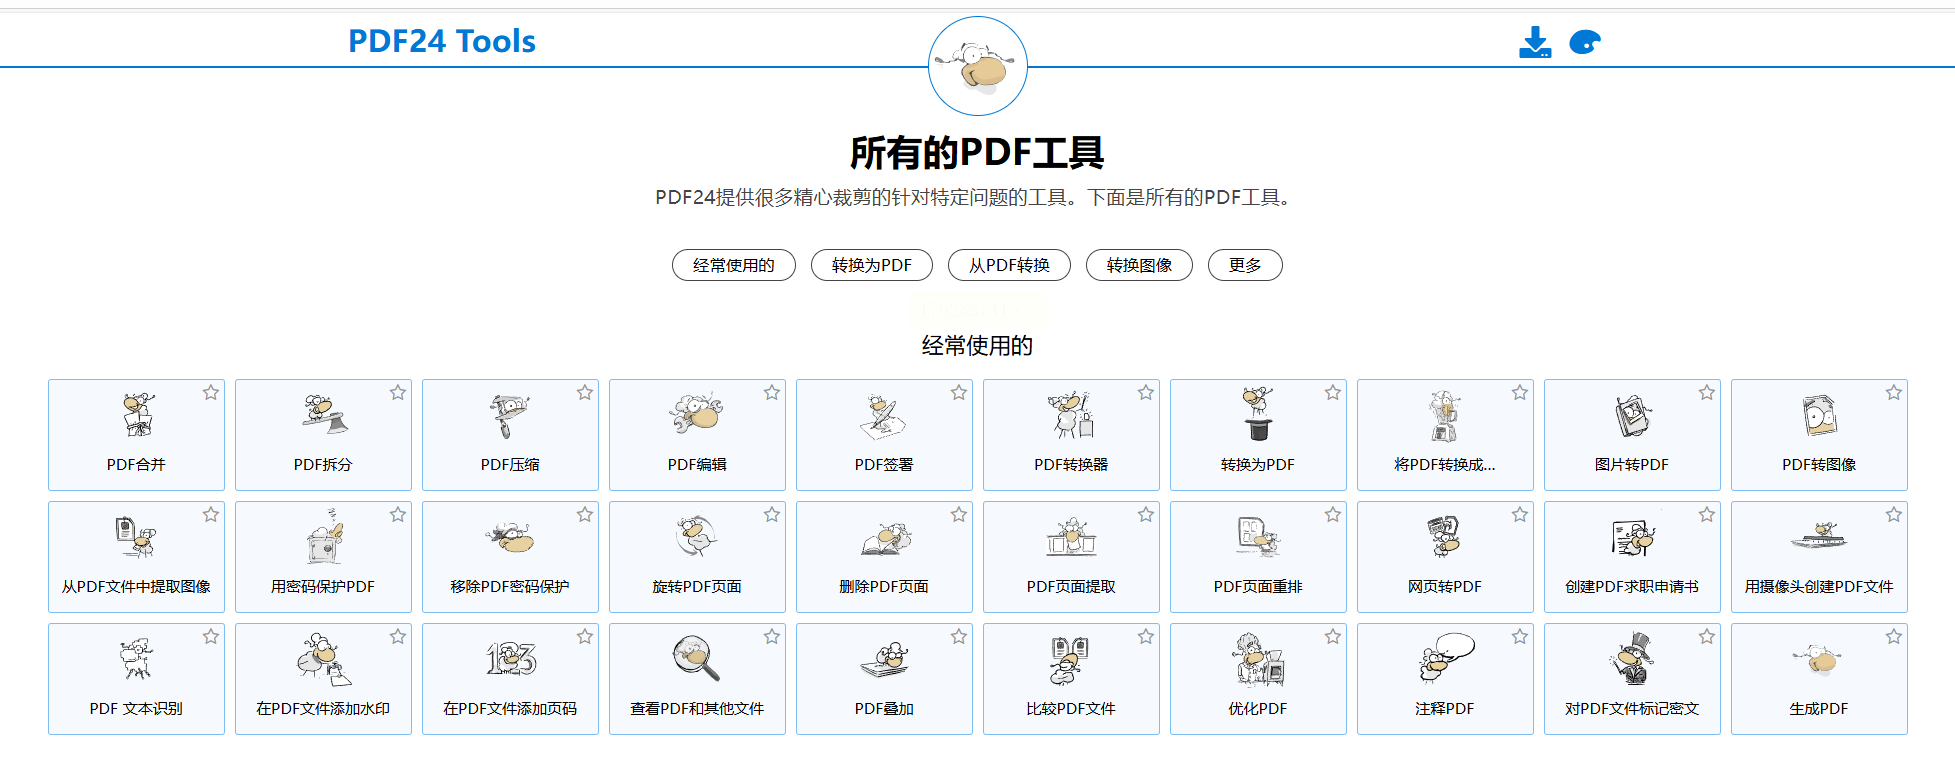The height and width of the screenshot is (778, 1955).
Task: Select the 对PDF文件标记密文 card label
Action: (x=1632, y=709)
